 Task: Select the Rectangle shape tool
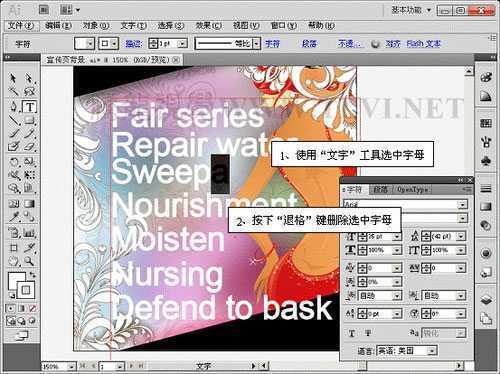click(x=29, y=120)
